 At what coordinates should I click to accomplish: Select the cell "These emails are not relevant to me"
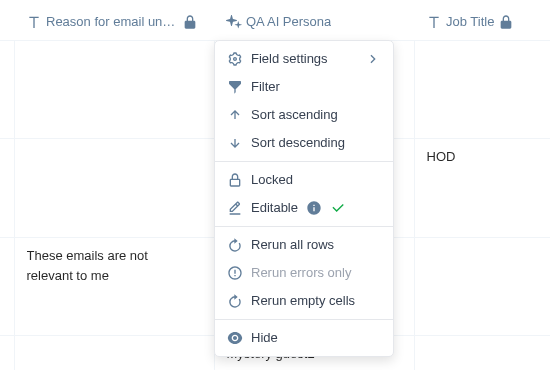tap(114, 287)
